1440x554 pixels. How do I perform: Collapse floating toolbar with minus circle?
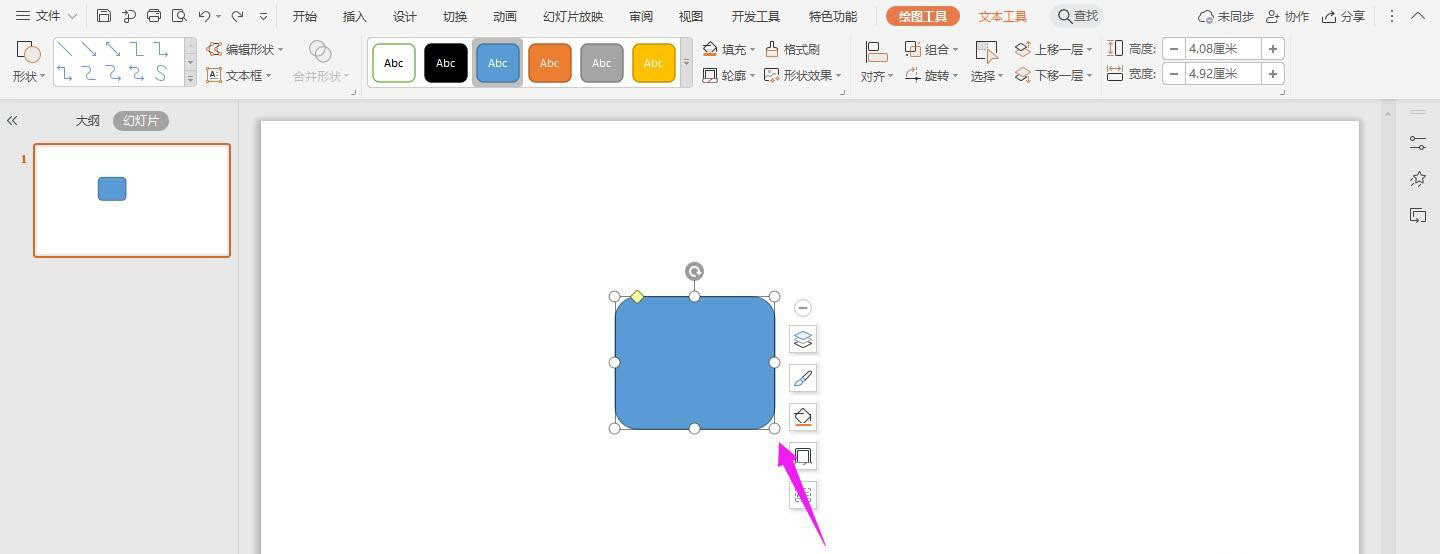(x=803, y=308)
